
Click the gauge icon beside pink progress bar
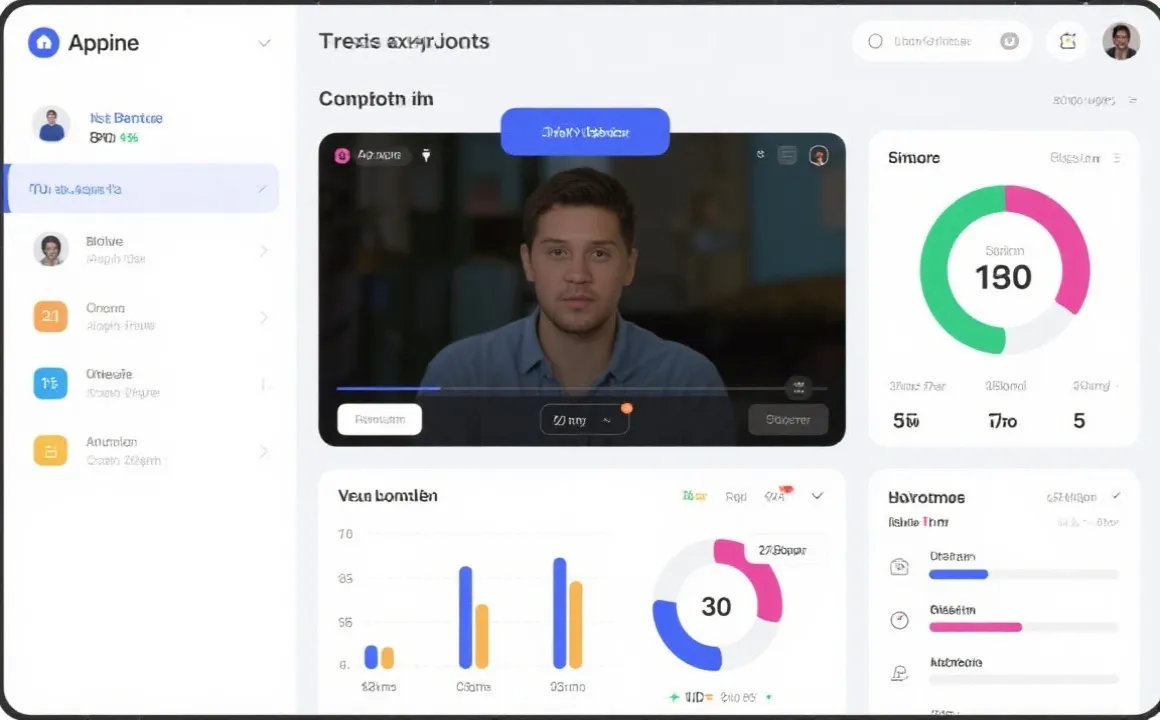(899, 620)
